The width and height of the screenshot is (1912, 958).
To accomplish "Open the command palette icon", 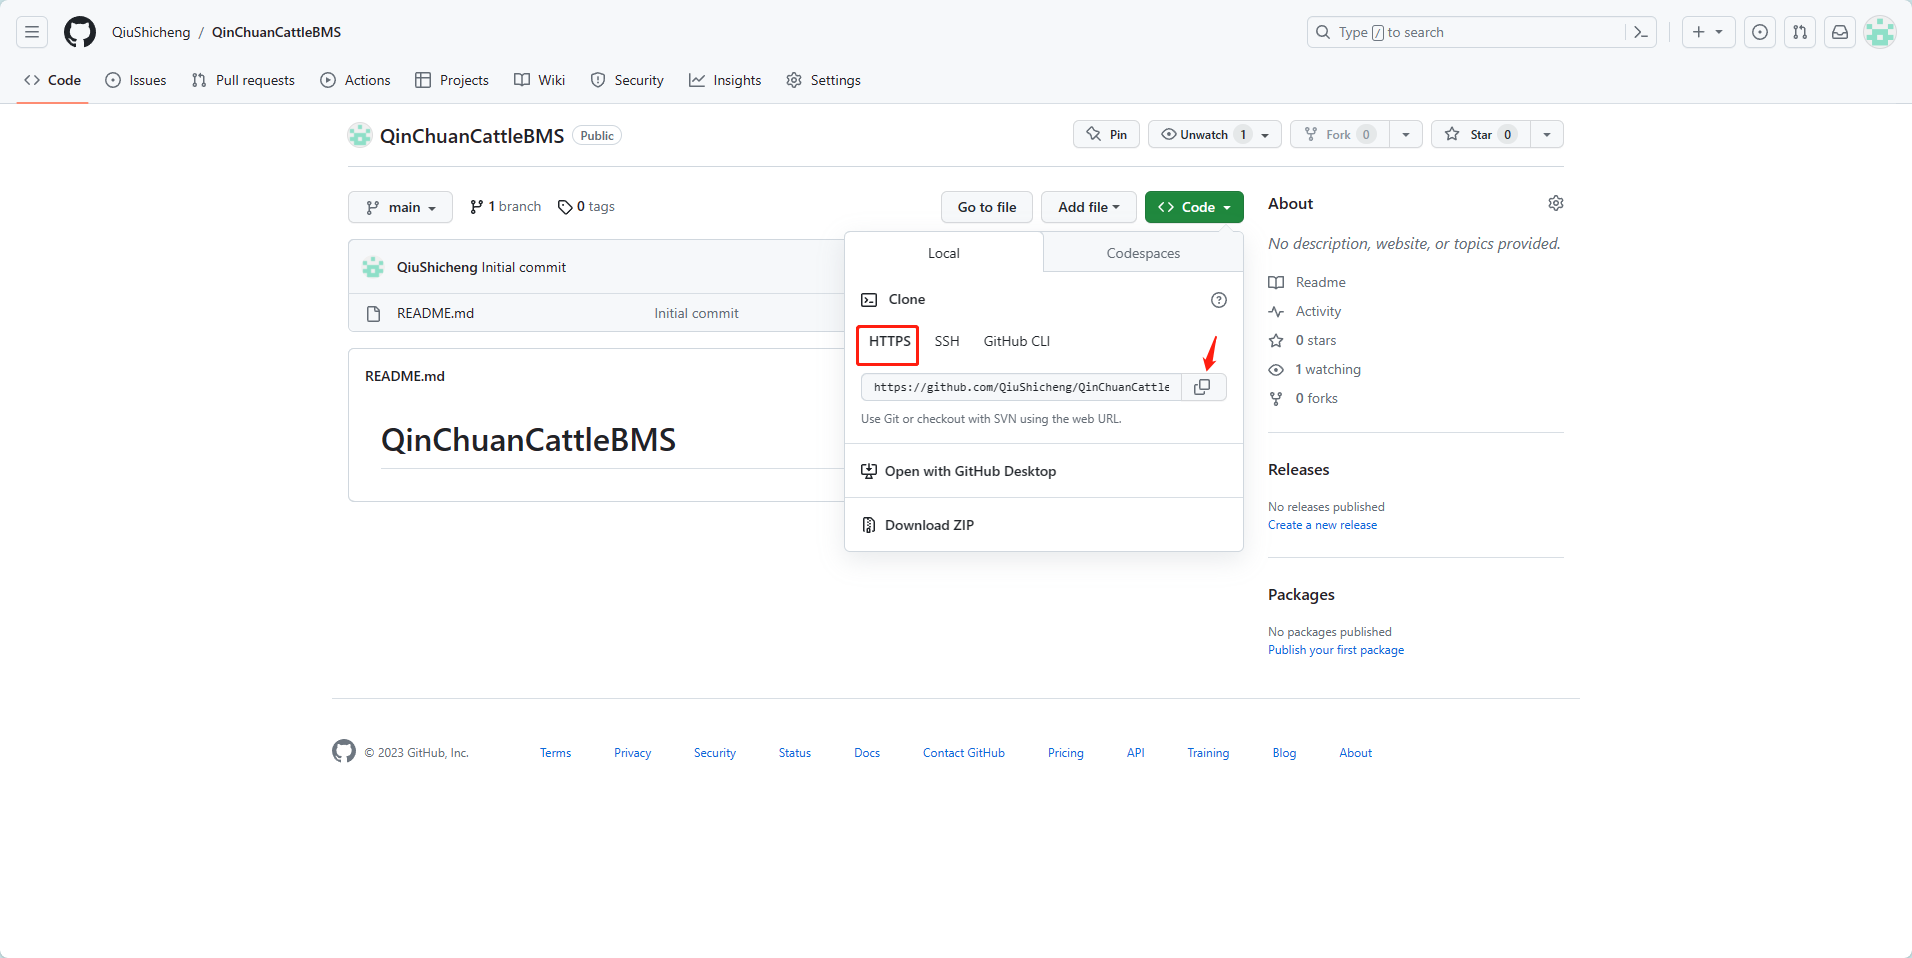I will (1641, 32).
